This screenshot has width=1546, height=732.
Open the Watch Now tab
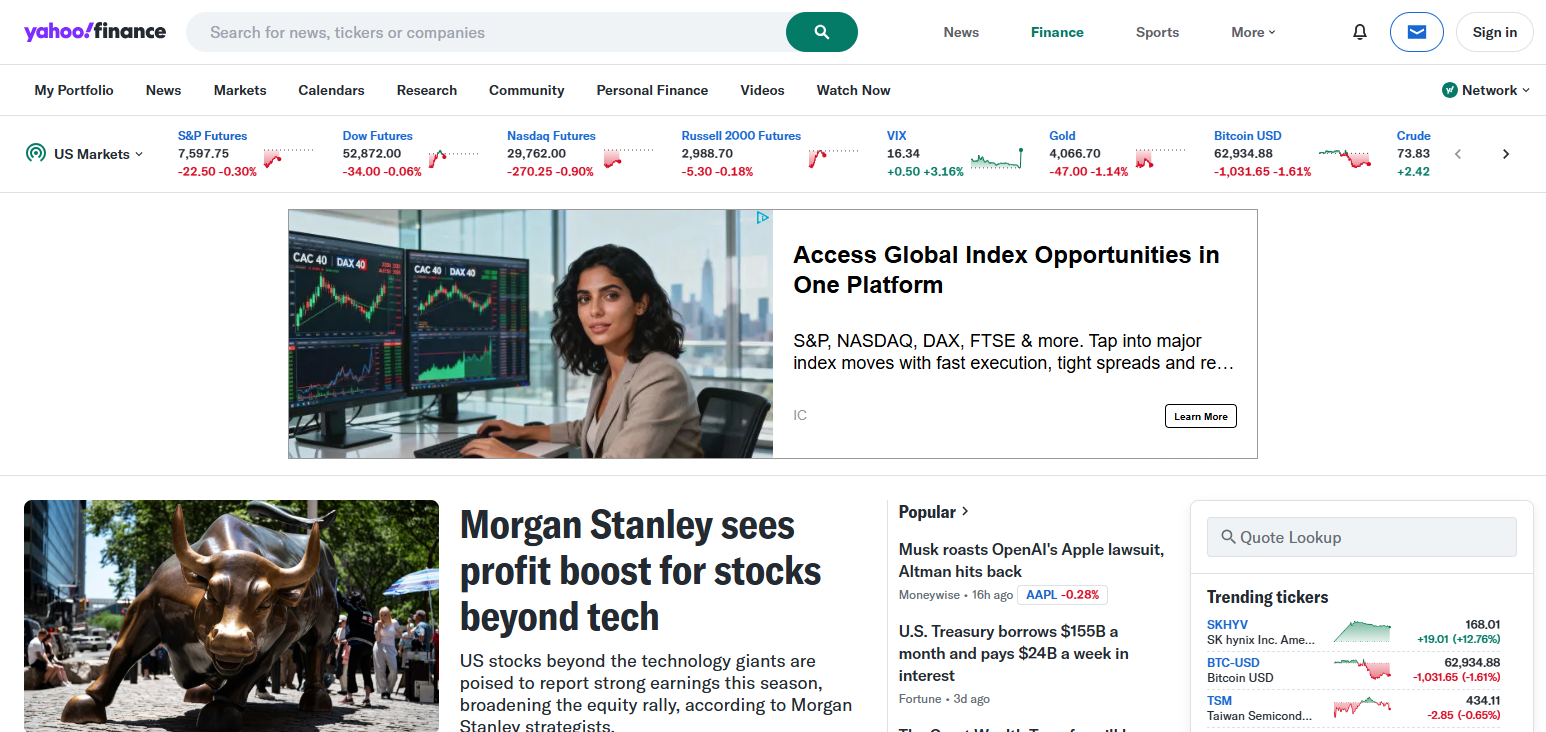coord(853,90)
